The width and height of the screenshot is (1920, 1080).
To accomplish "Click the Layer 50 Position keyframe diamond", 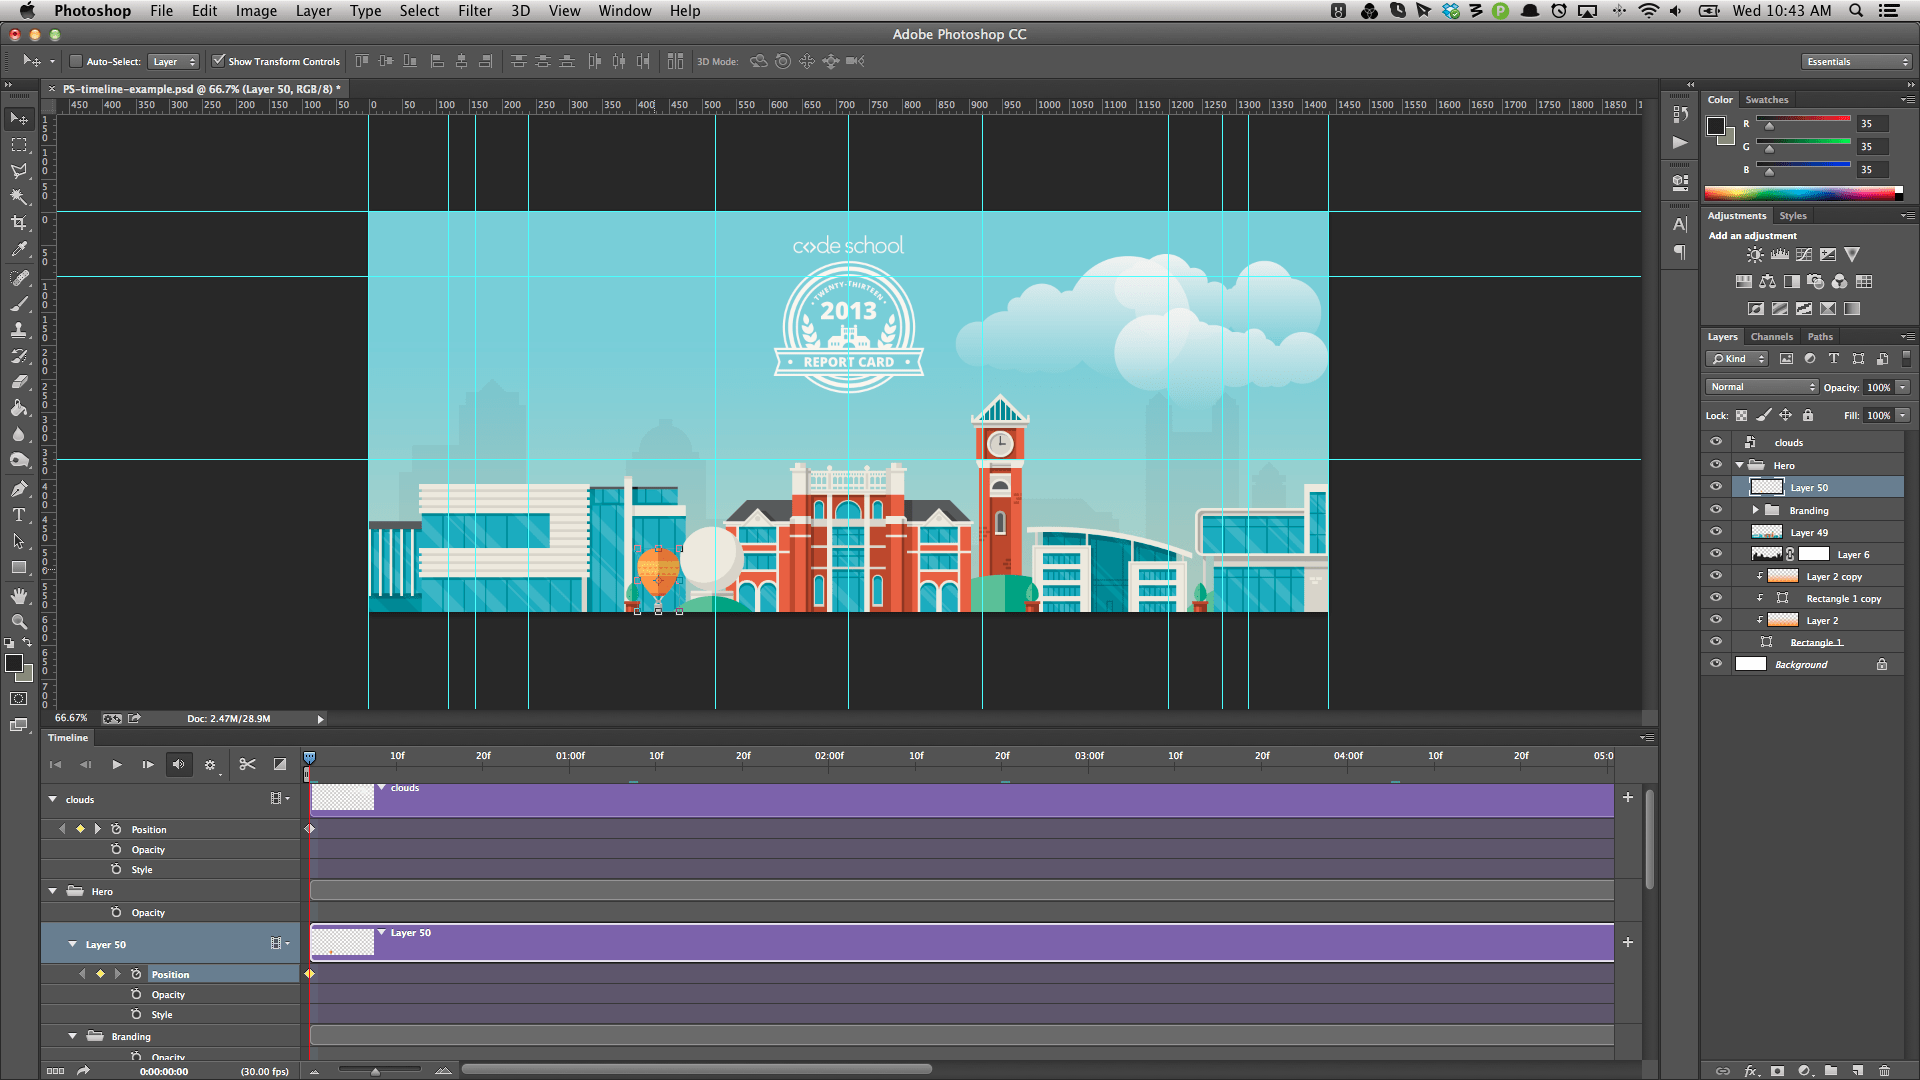I will pyautogui.click(x=309, y=974).
